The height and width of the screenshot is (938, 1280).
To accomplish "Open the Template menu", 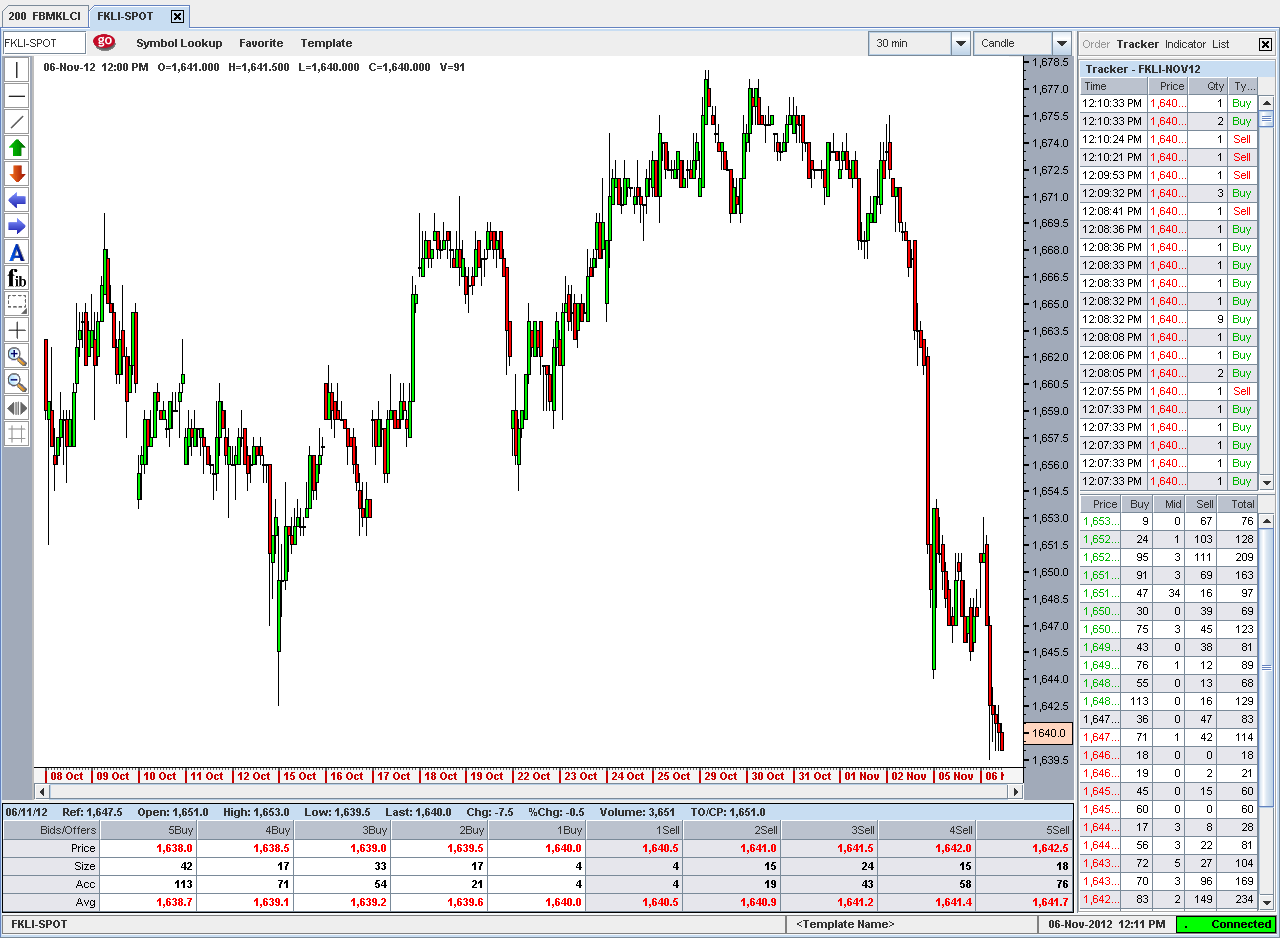I will point(326,43).
